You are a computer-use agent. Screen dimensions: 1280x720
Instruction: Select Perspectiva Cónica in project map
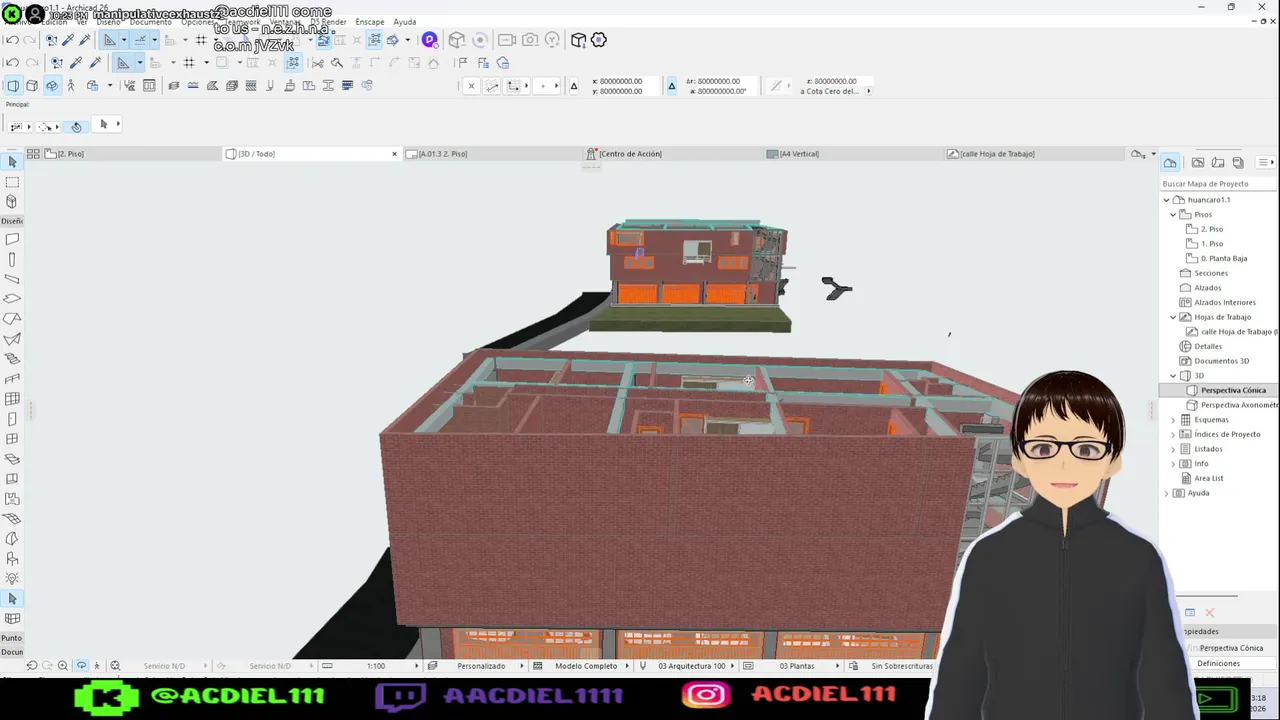(1232, 390)
